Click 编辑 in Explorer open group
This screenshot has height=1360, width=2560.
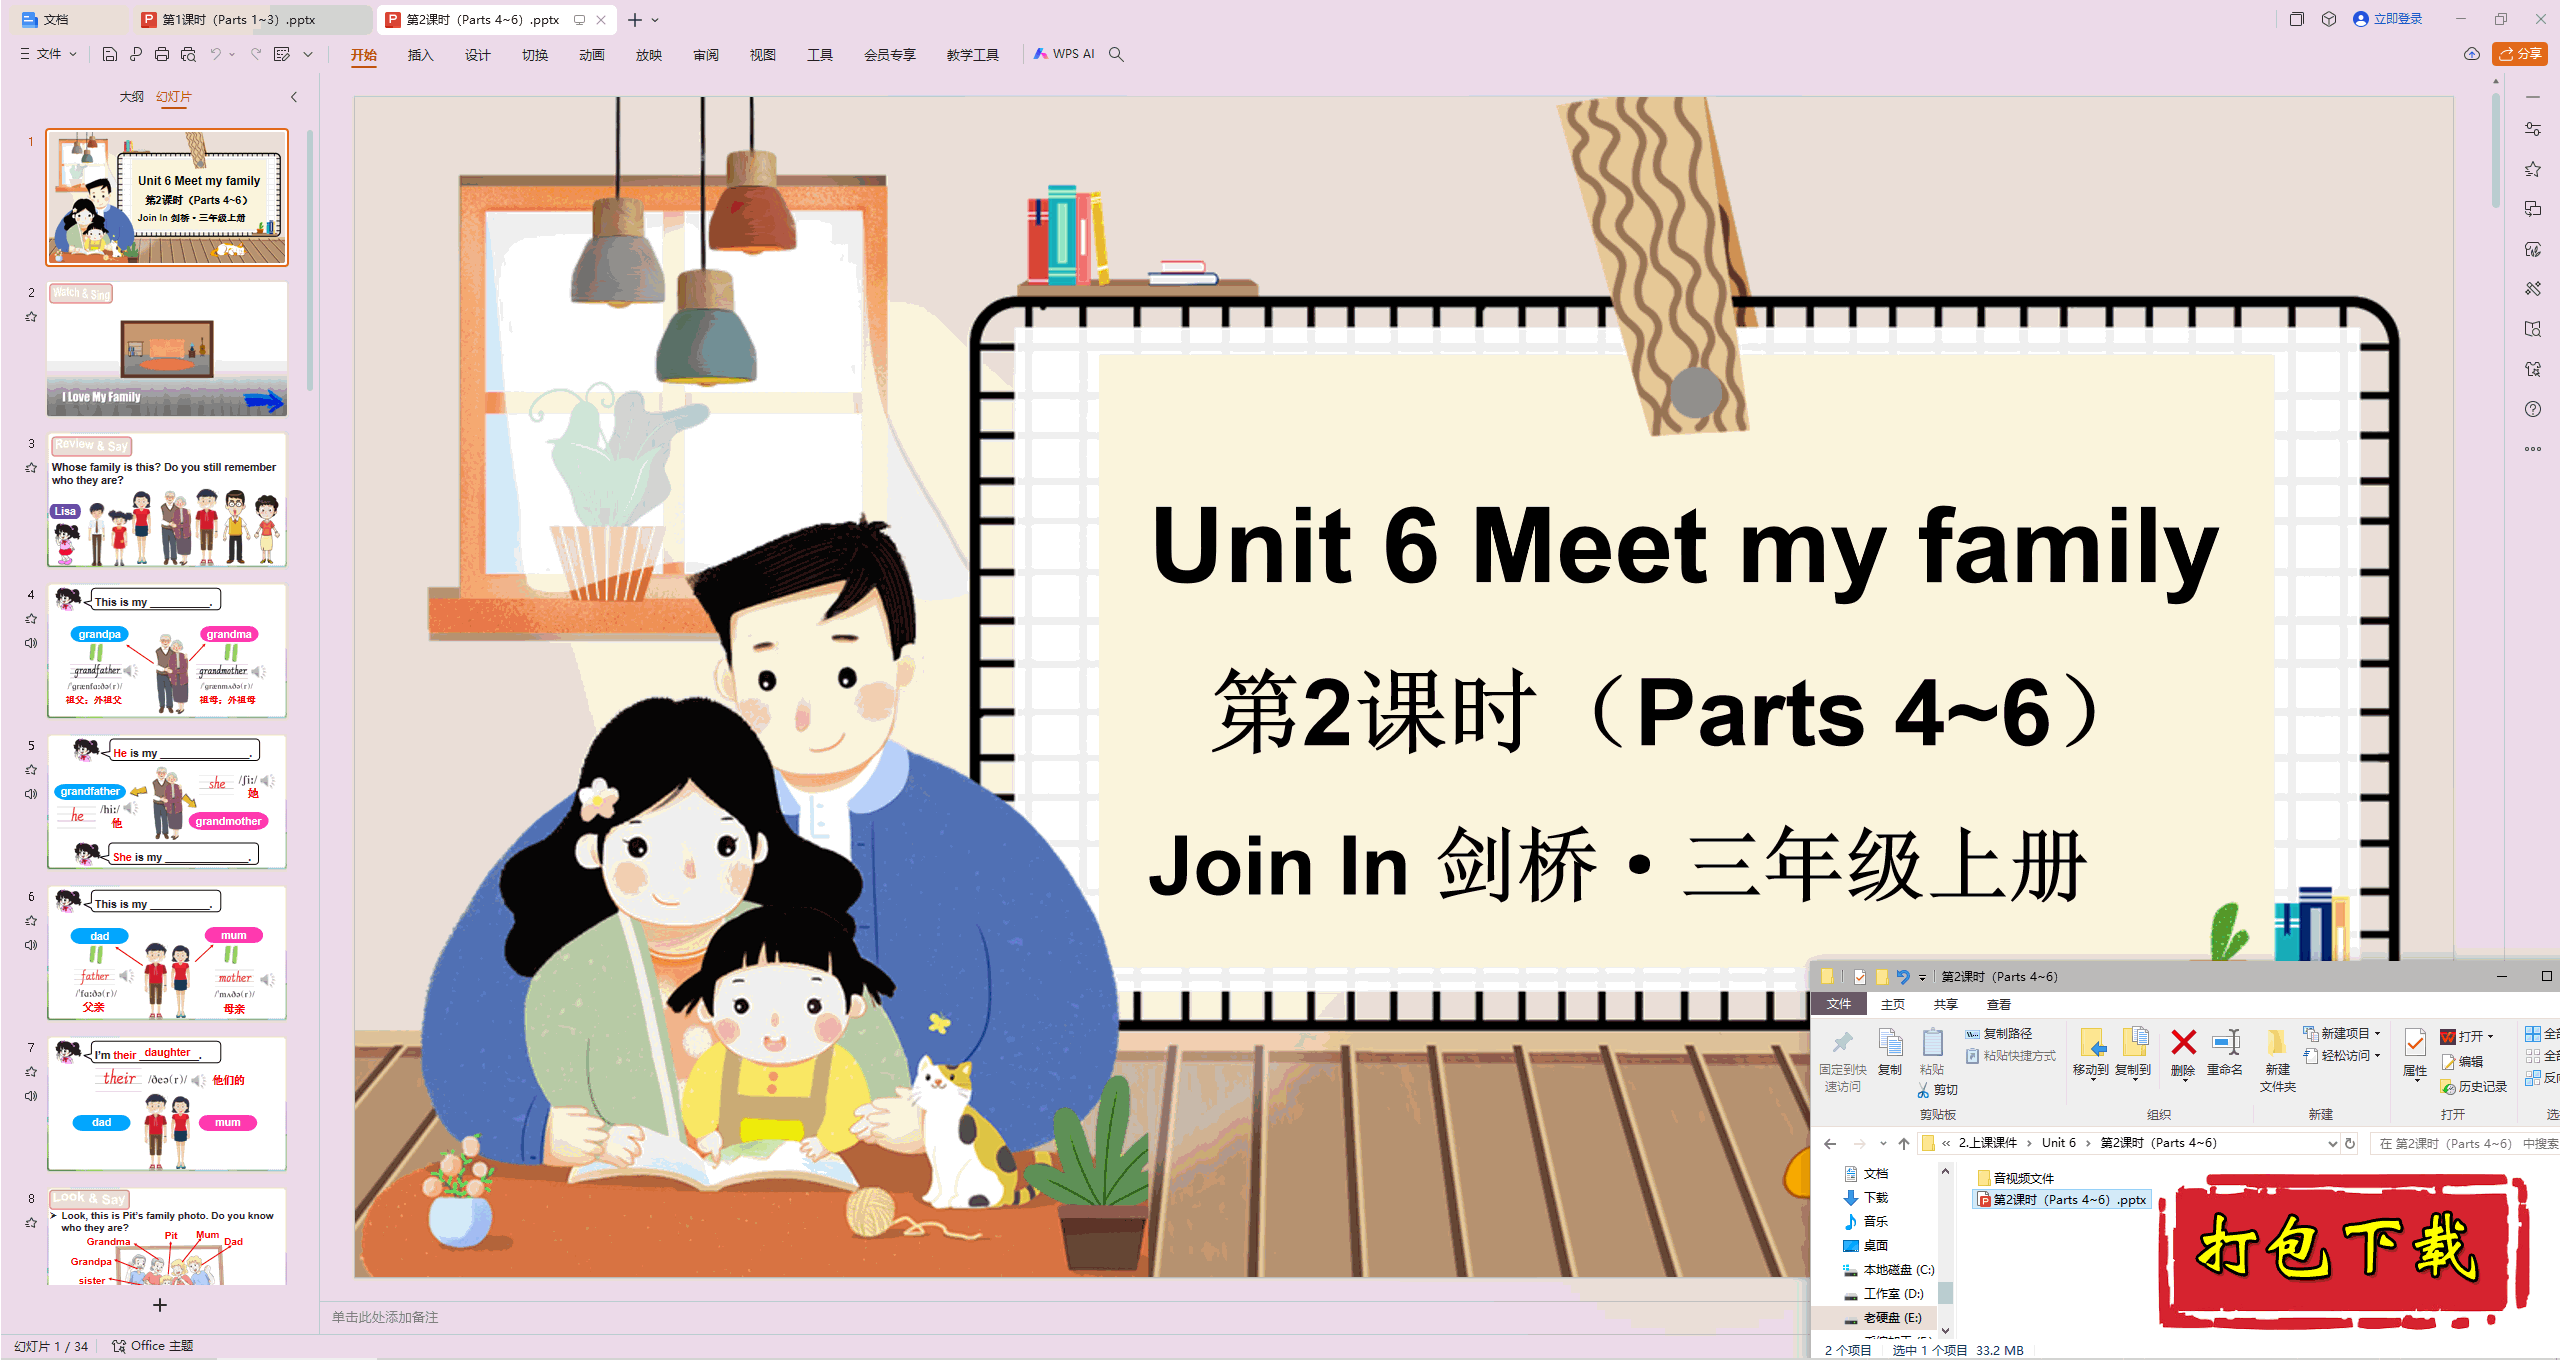2462,1061
